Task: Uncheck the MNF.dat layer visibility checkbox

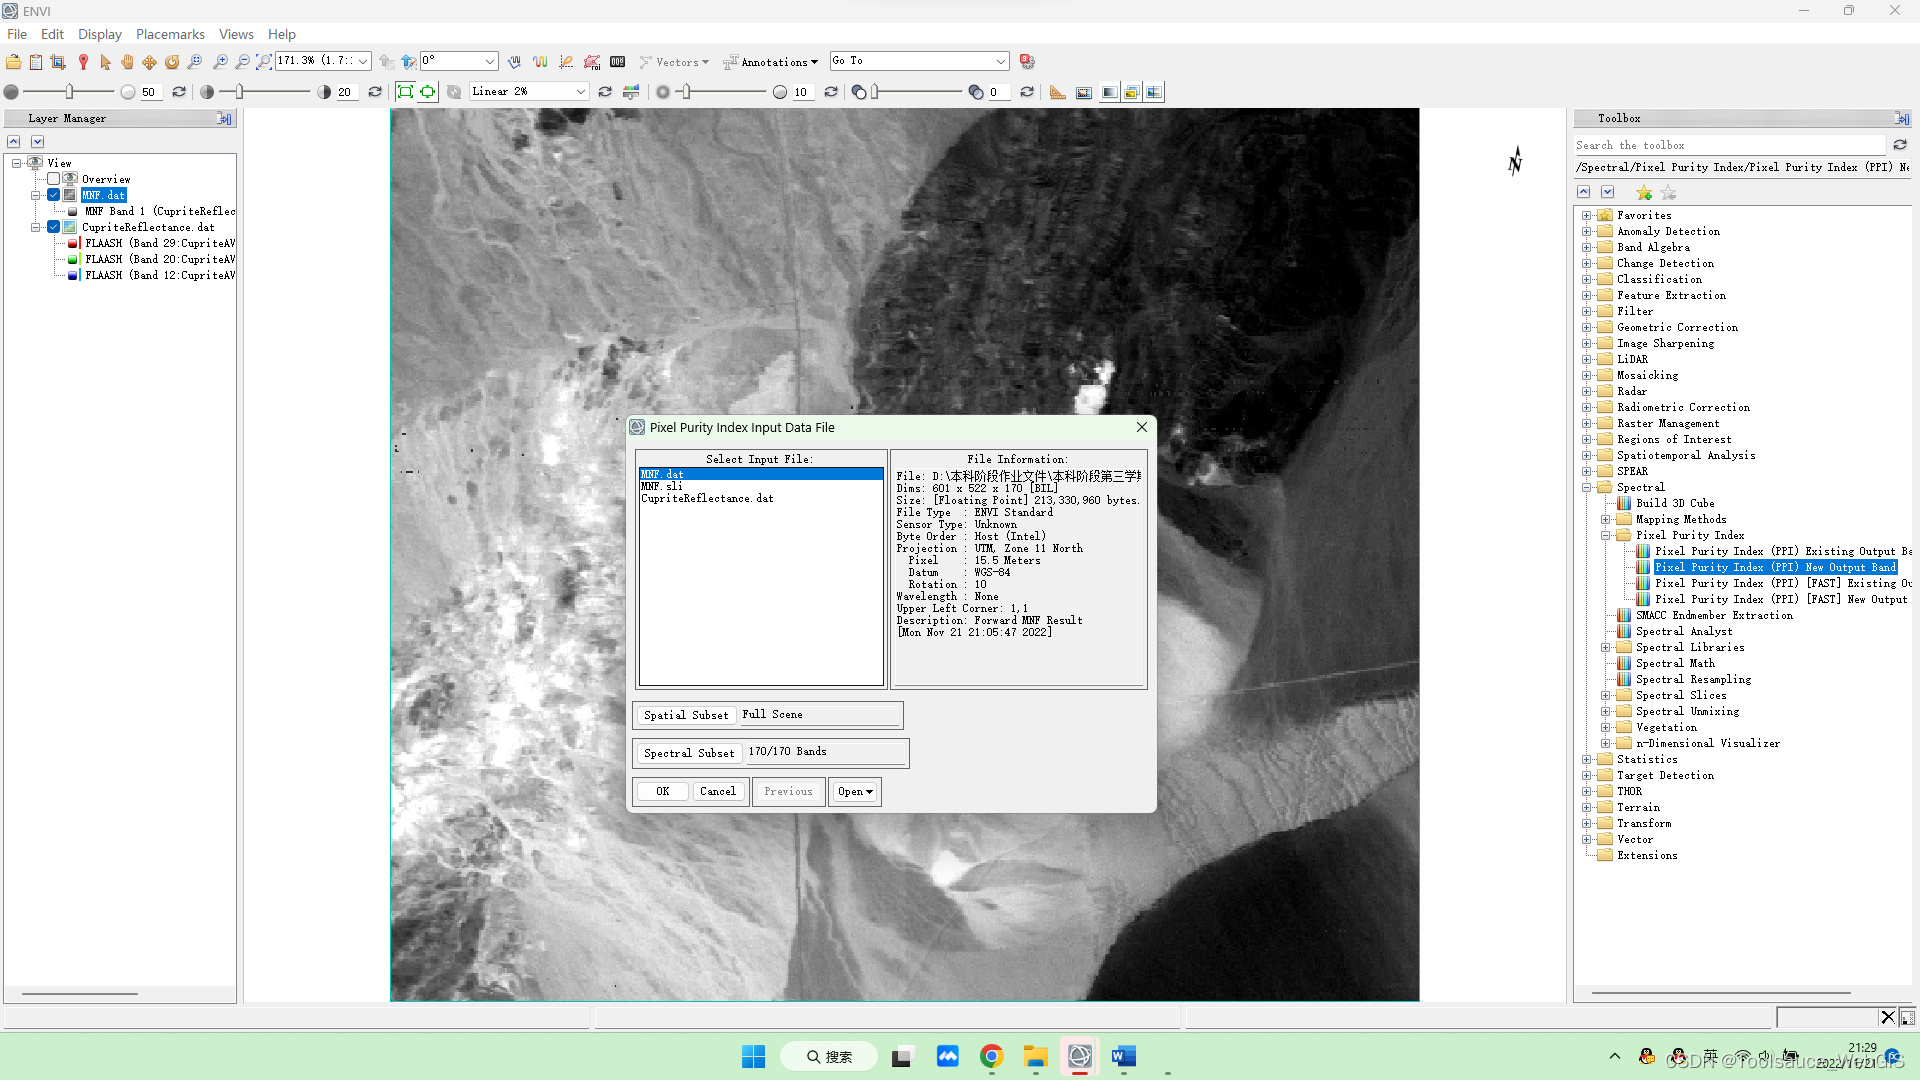Action: click(54, 195)
